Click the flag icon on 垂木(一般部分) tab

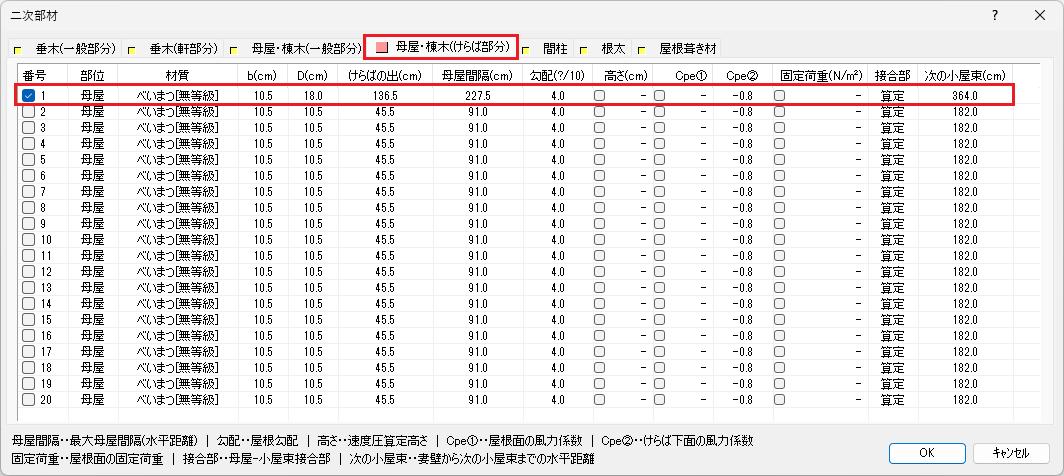pos(17,48)
